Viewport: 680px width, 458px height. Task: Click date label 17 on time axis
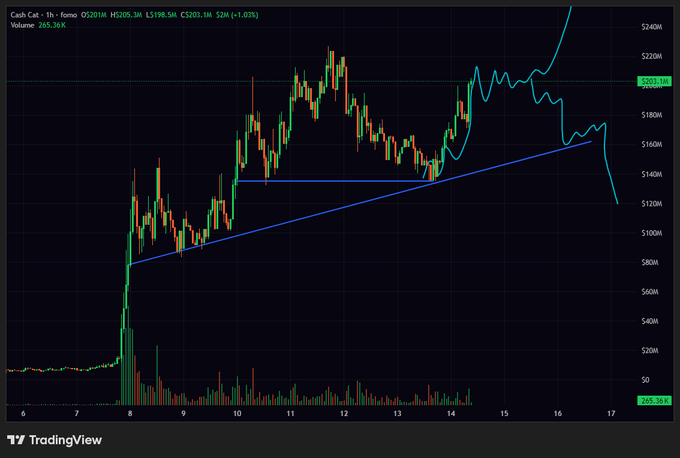tap(611, 413)
